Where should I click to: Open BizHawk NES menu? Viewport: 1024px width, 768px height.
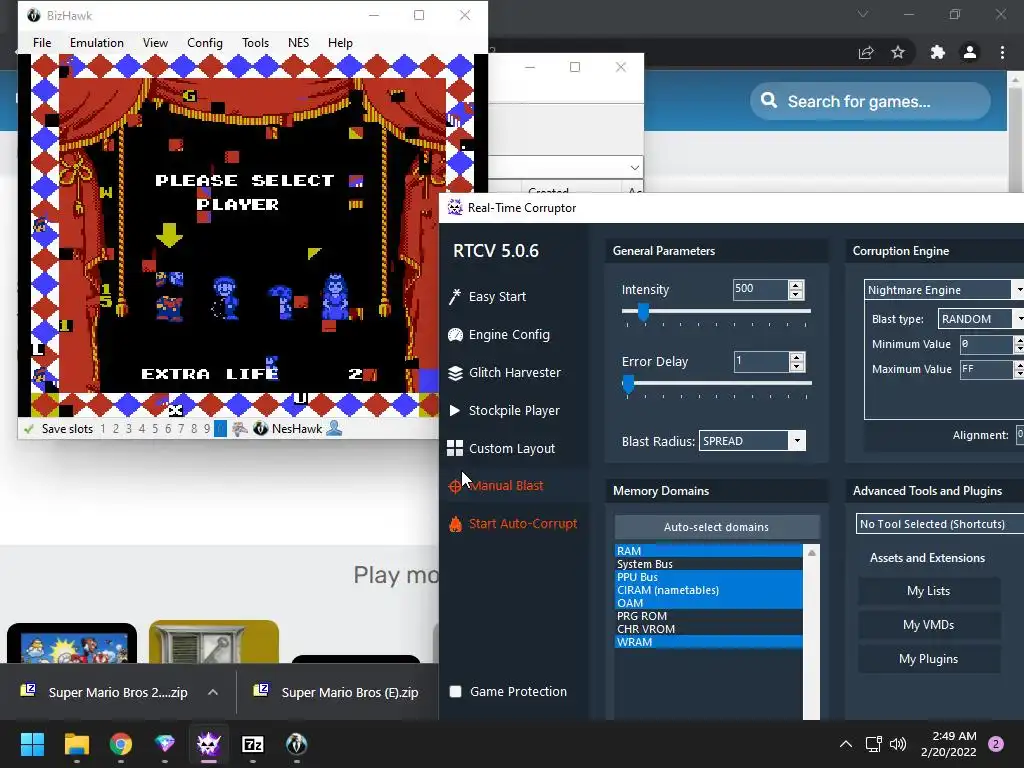click(x=298, y=42)
